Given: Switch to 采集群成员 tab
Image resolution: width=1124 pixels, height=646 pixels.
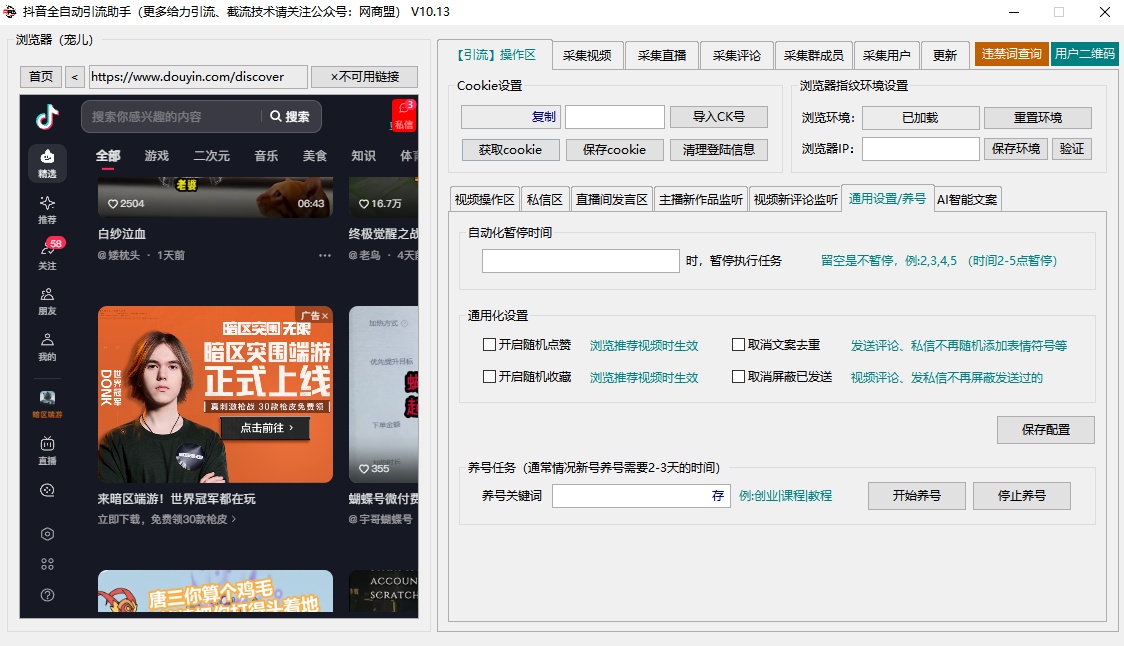Looking at the screenshot, I should click(x=814, y=55).
